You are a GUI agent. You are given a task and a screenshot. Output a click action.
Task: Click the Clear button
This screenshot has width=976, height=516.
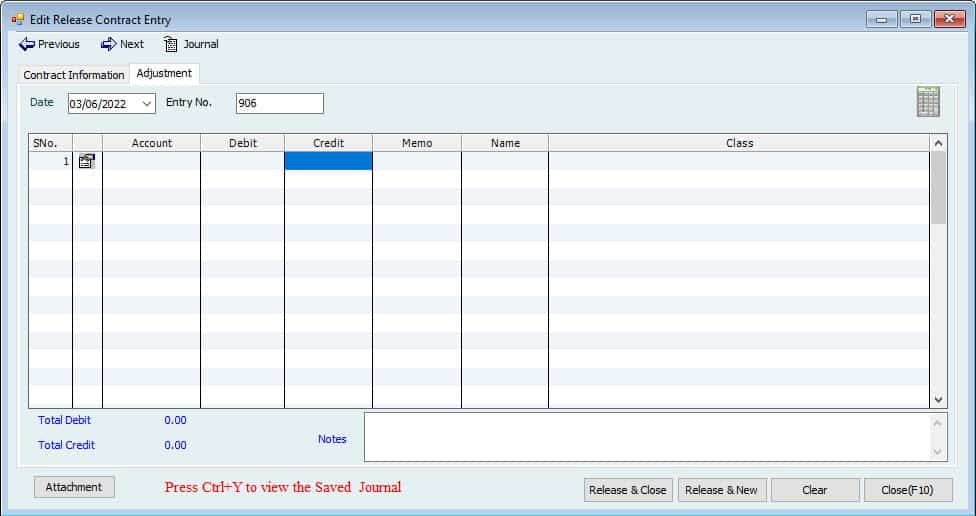coord(815,490)
